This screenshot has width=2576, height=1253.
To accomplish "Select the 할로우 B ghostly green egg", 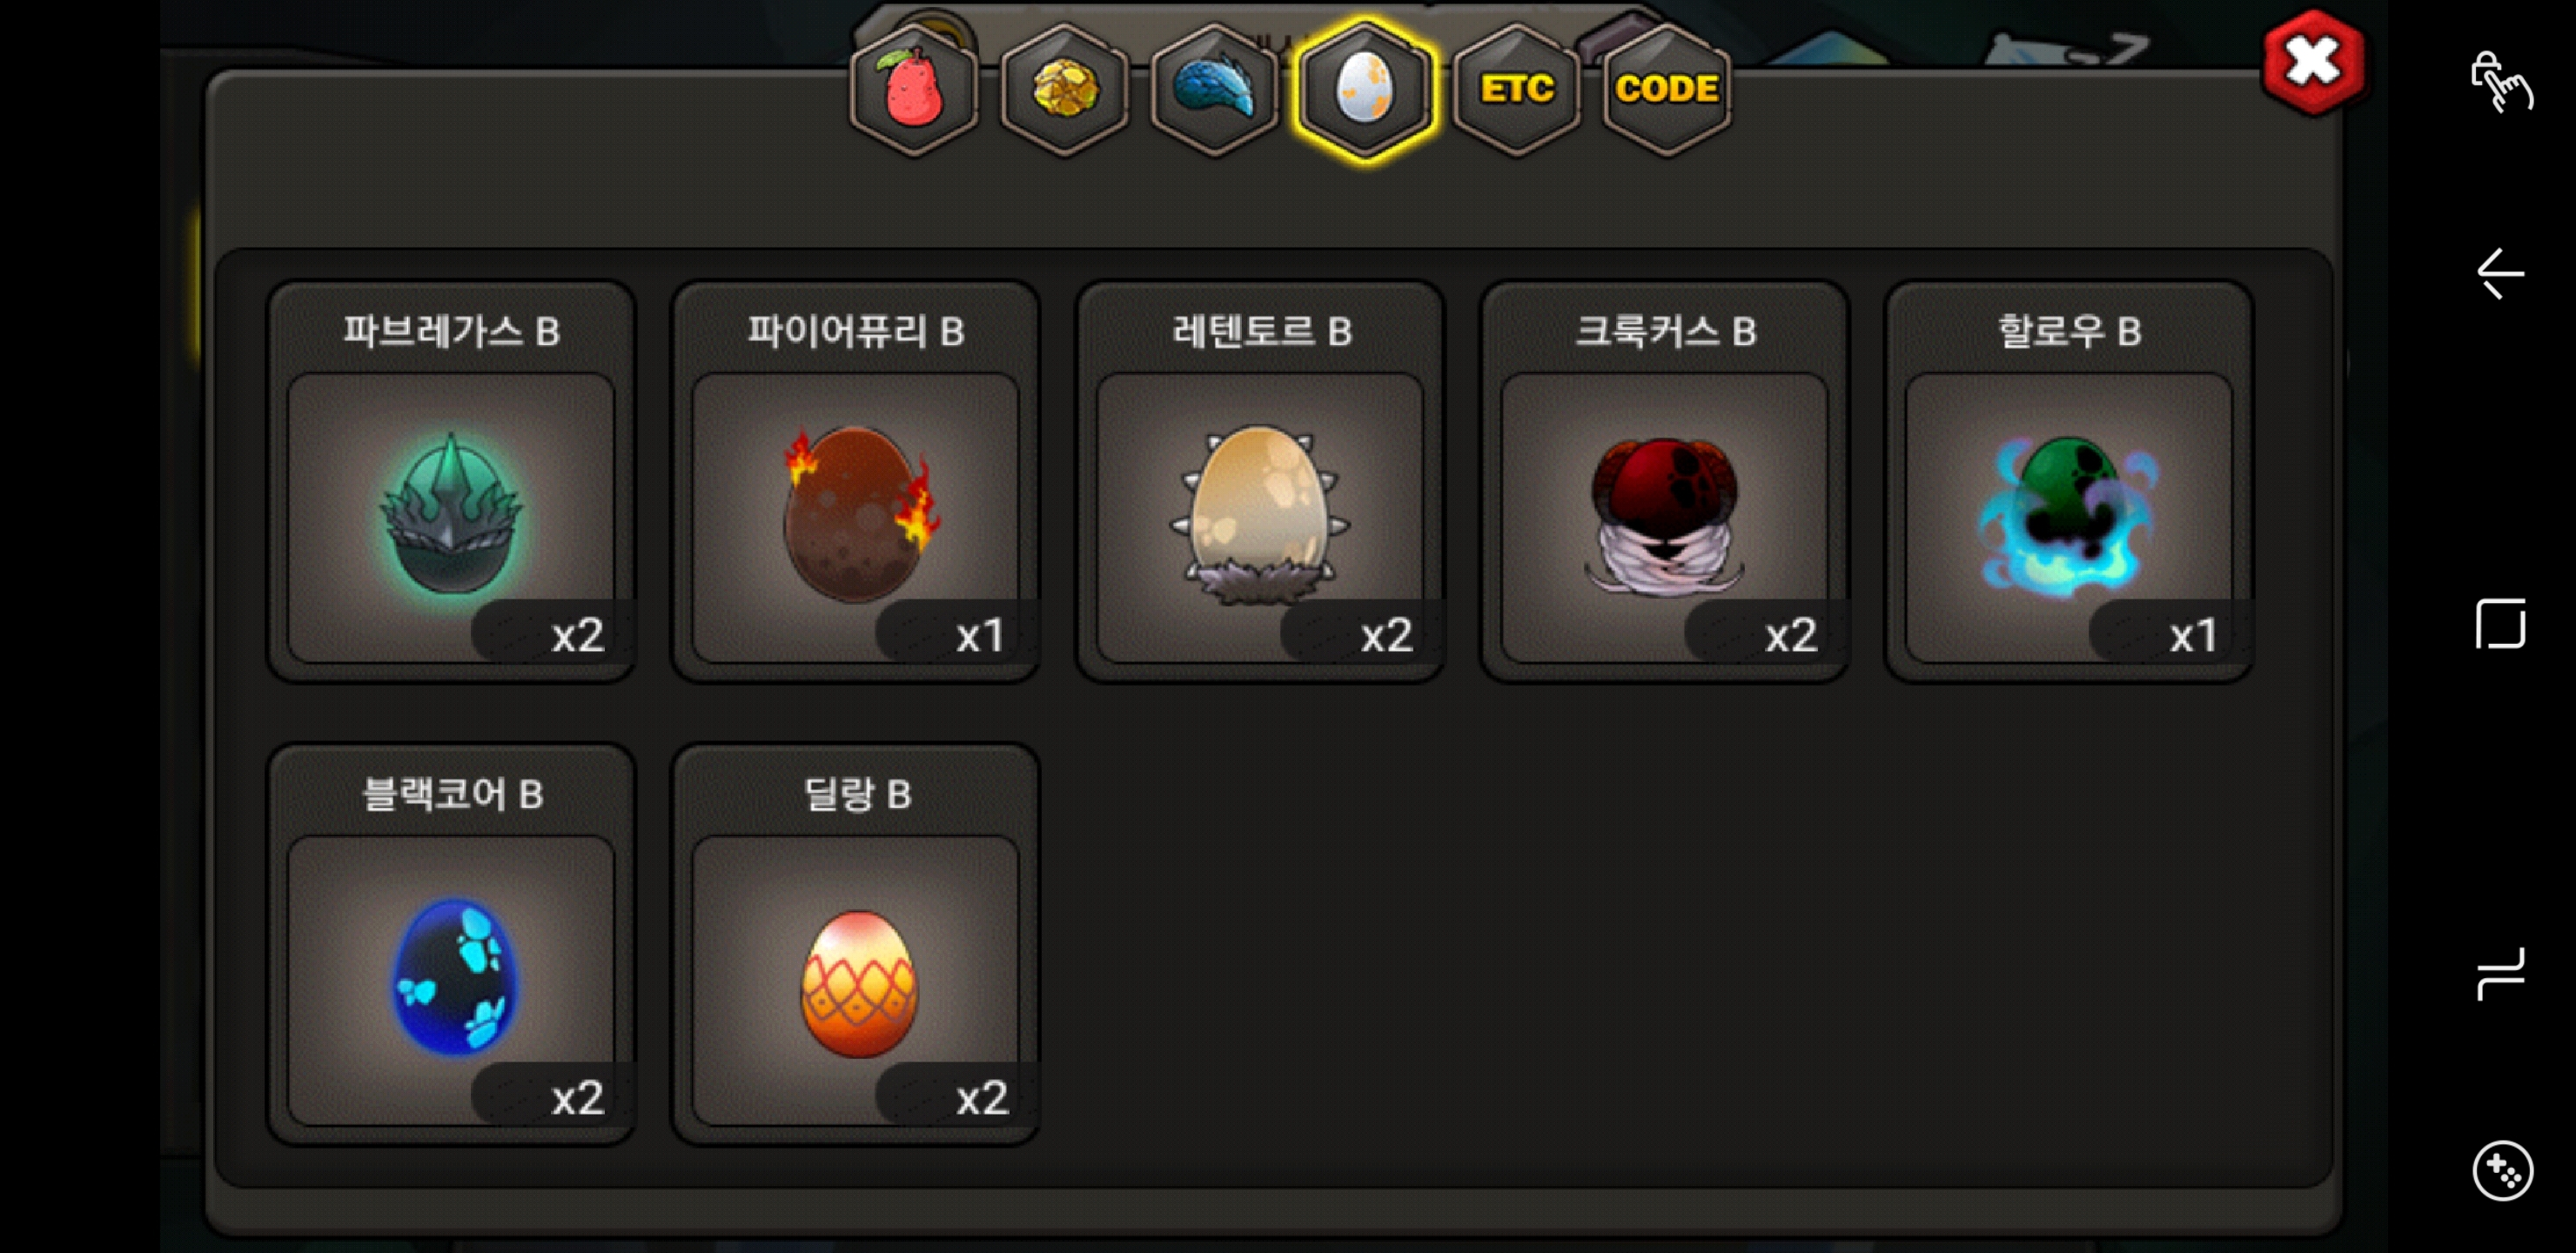I will [2069, 482].
